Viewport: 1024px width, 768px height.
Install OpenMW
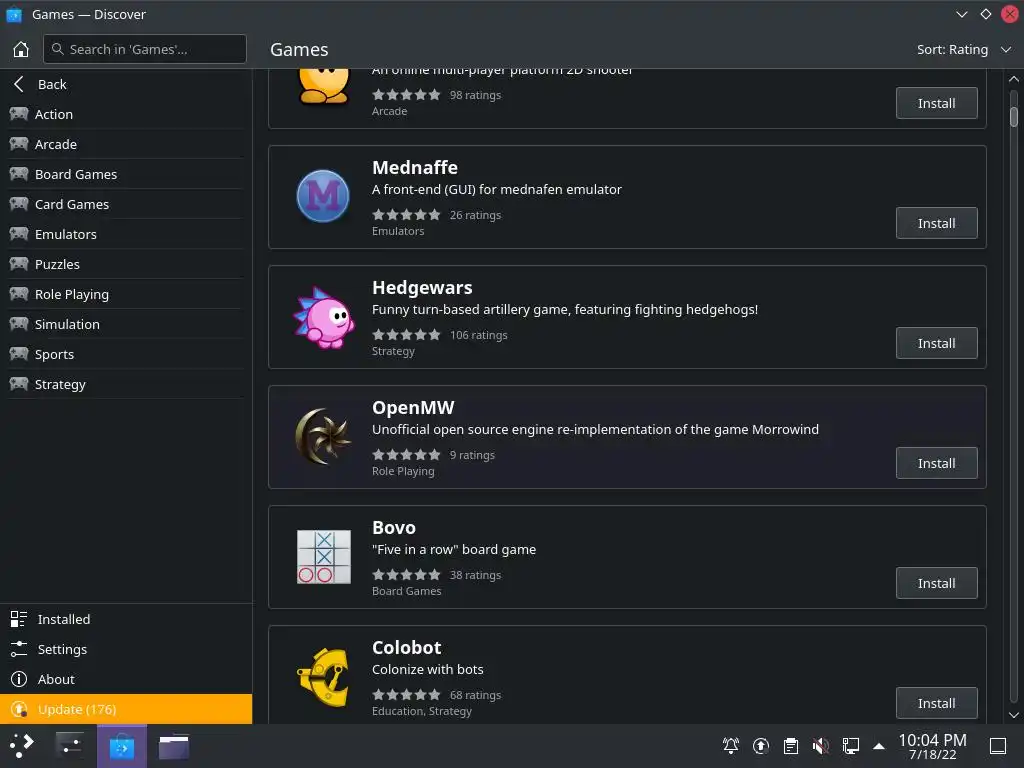coord(936,464)
